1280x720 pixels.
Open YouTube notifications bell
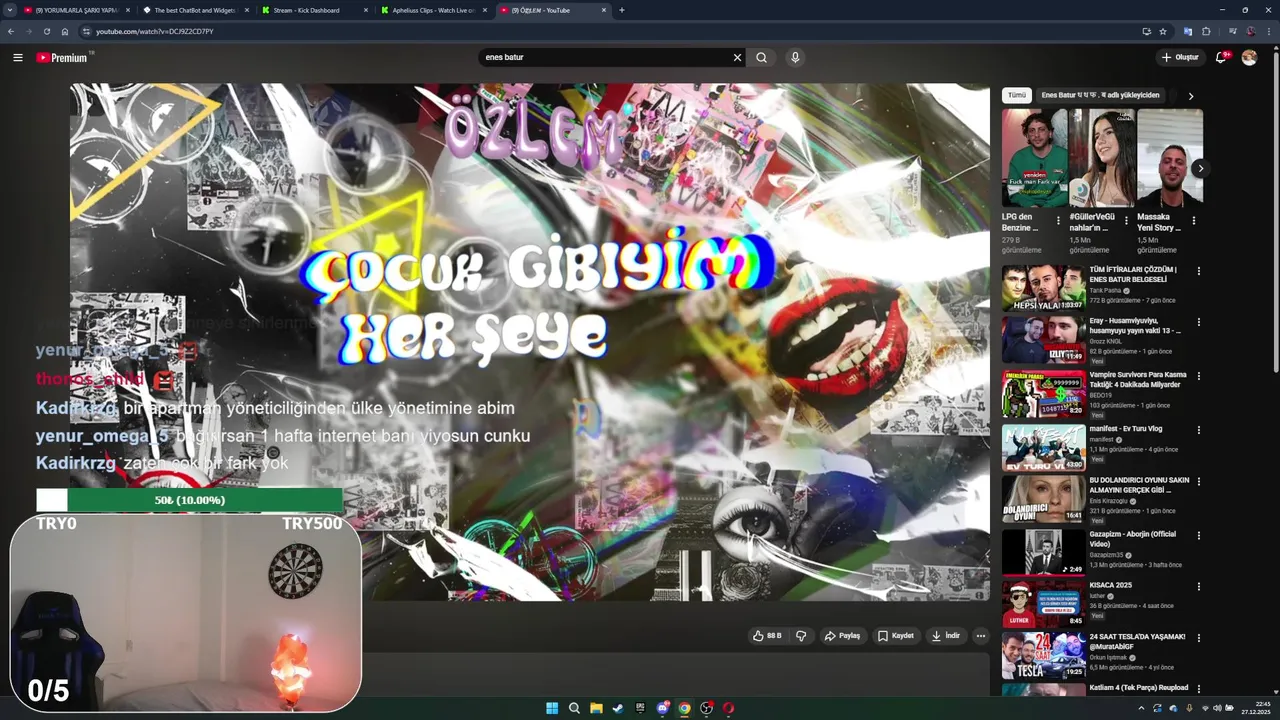click(x=1221, y=57)
